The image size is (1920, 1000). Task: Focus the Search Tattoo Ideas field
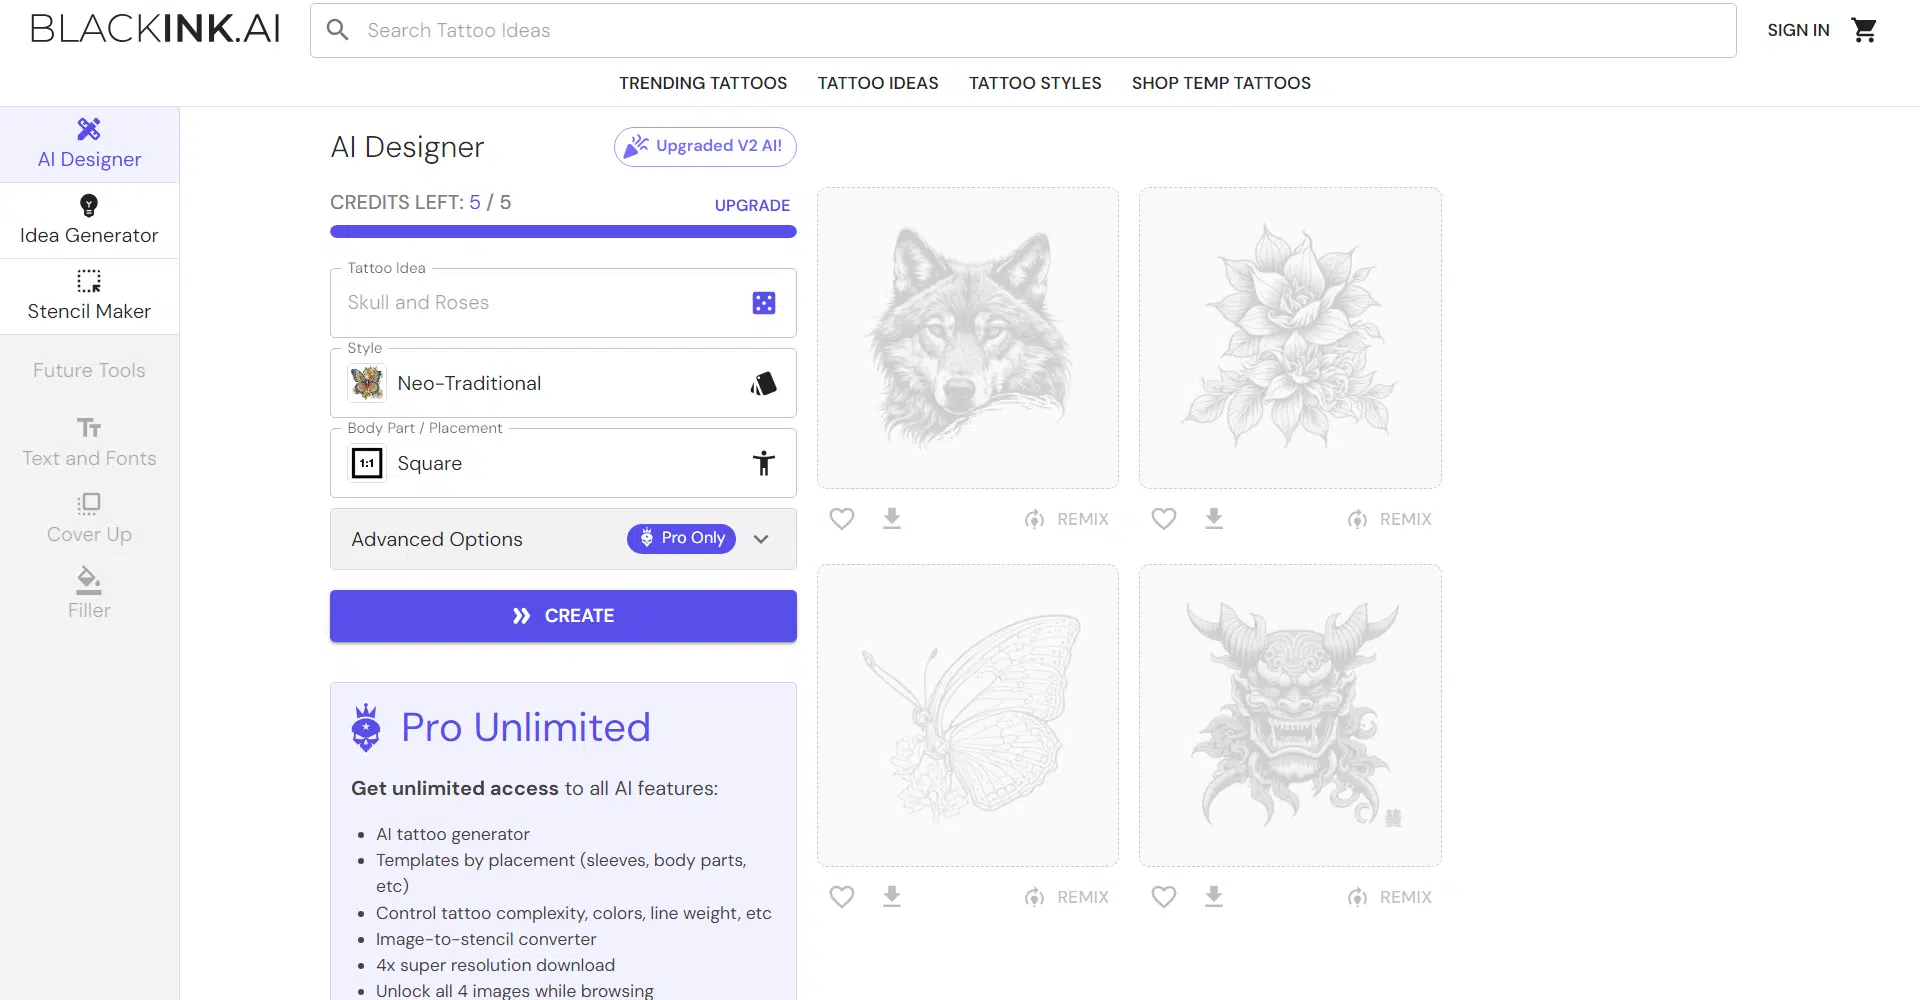tap(1040, 30)
